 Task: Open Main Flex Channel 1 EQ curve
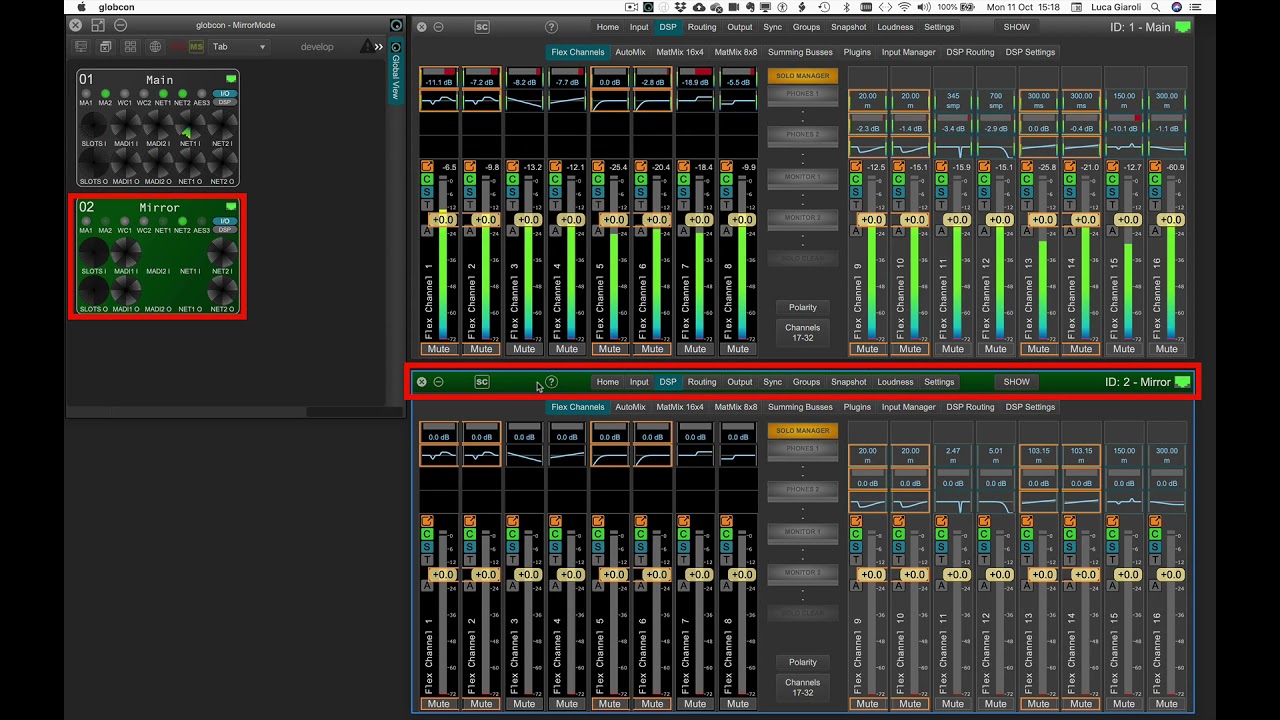439,100
